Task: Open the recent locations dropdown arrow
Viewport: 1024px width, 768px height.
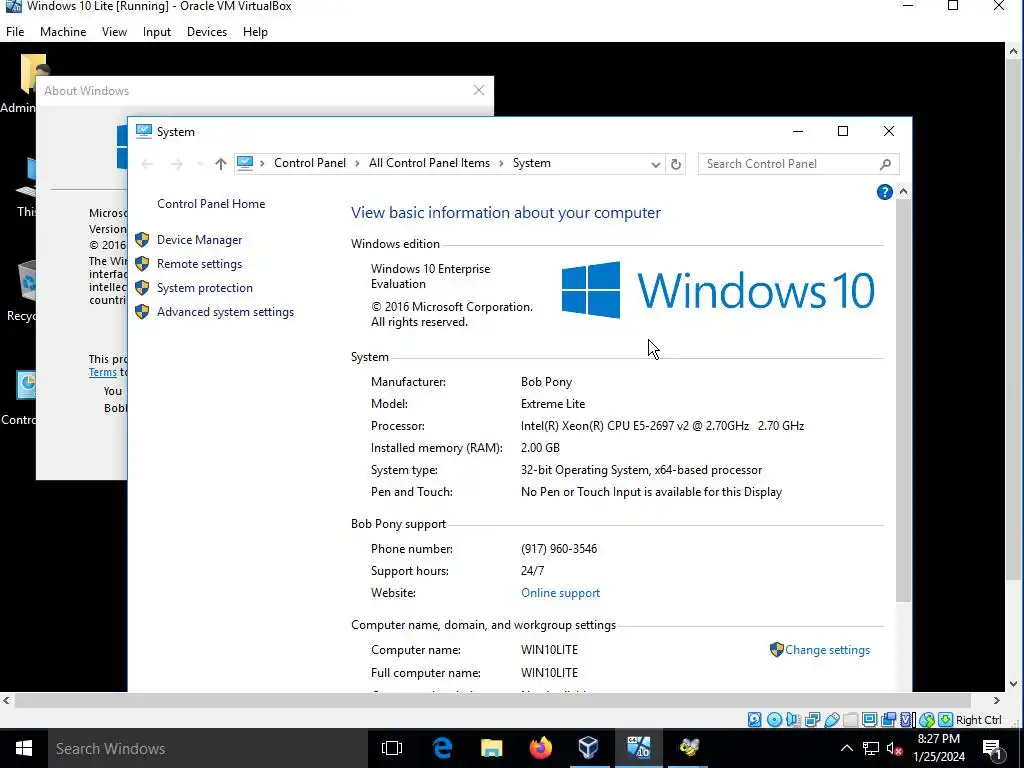Action: [x=199, y=165]
